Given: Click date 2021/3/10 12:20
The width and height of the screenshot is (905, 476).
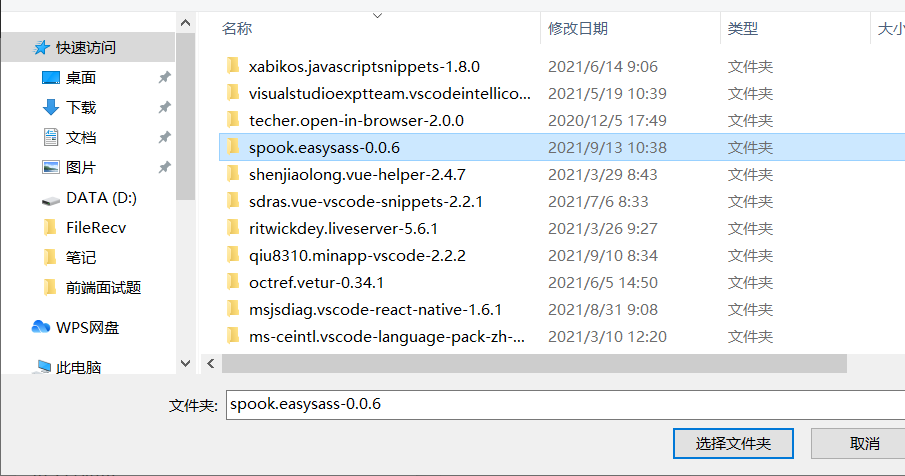Looking at the screenshot, I should tap(607, 336).
